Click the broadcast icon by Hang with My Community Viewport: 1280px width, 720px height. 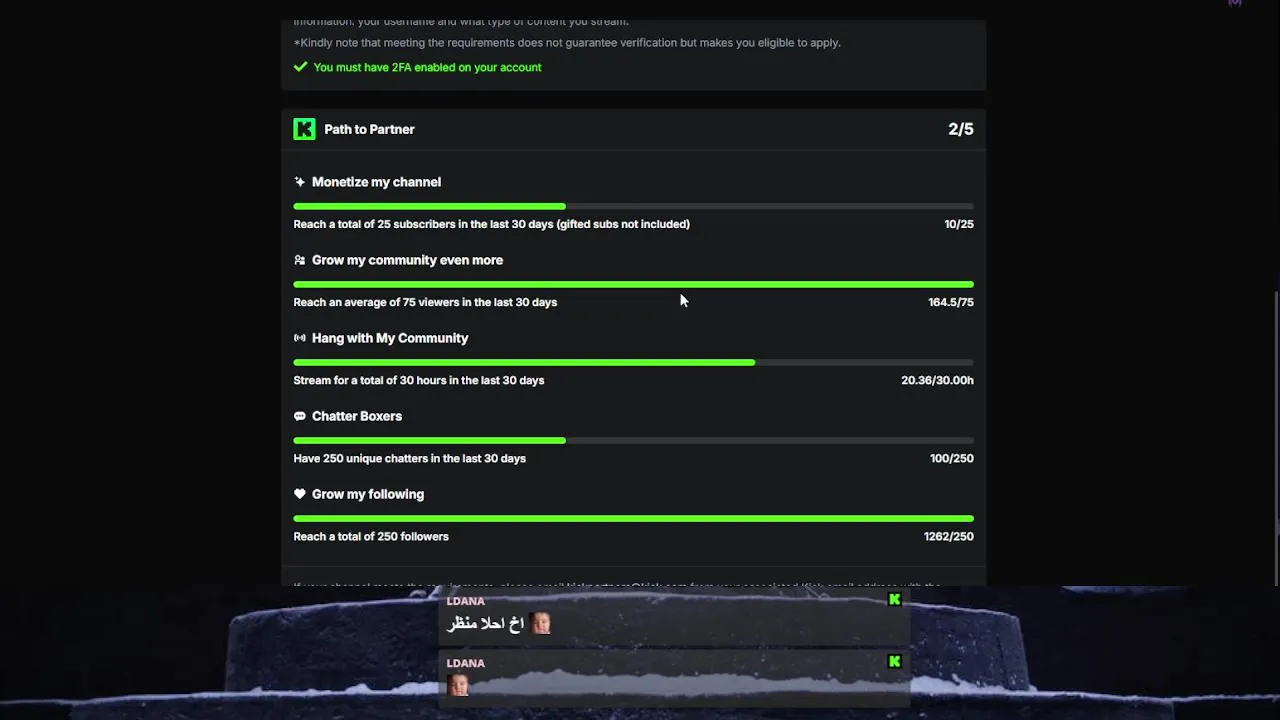pyautogui.click(x=299, y=338)
